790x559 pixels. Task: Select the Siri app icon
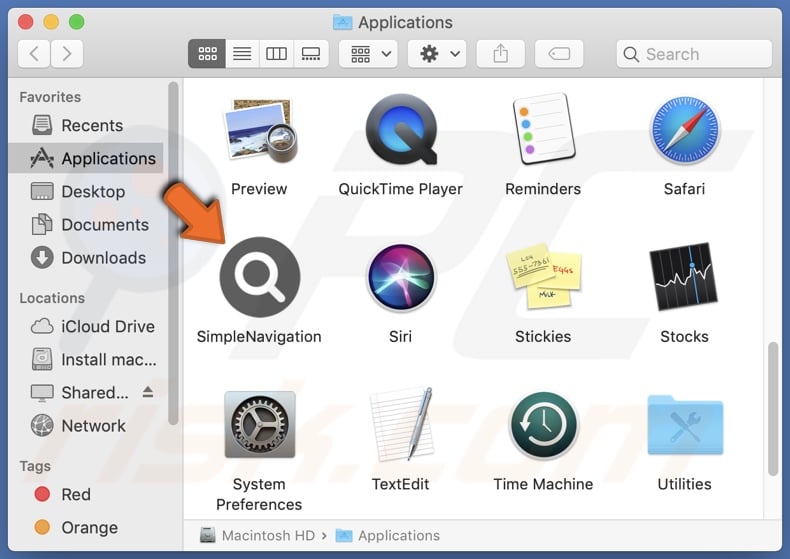401,277
